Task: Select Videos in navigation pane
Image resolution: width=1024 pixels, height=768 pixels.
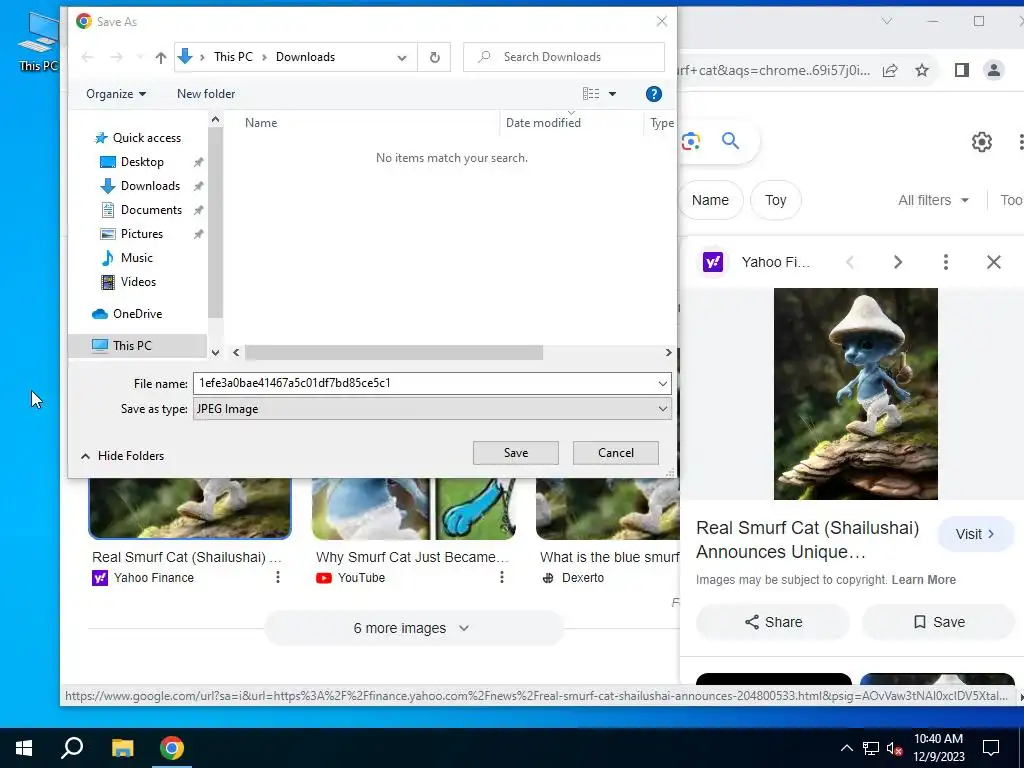Action: (x=138, y=282)
